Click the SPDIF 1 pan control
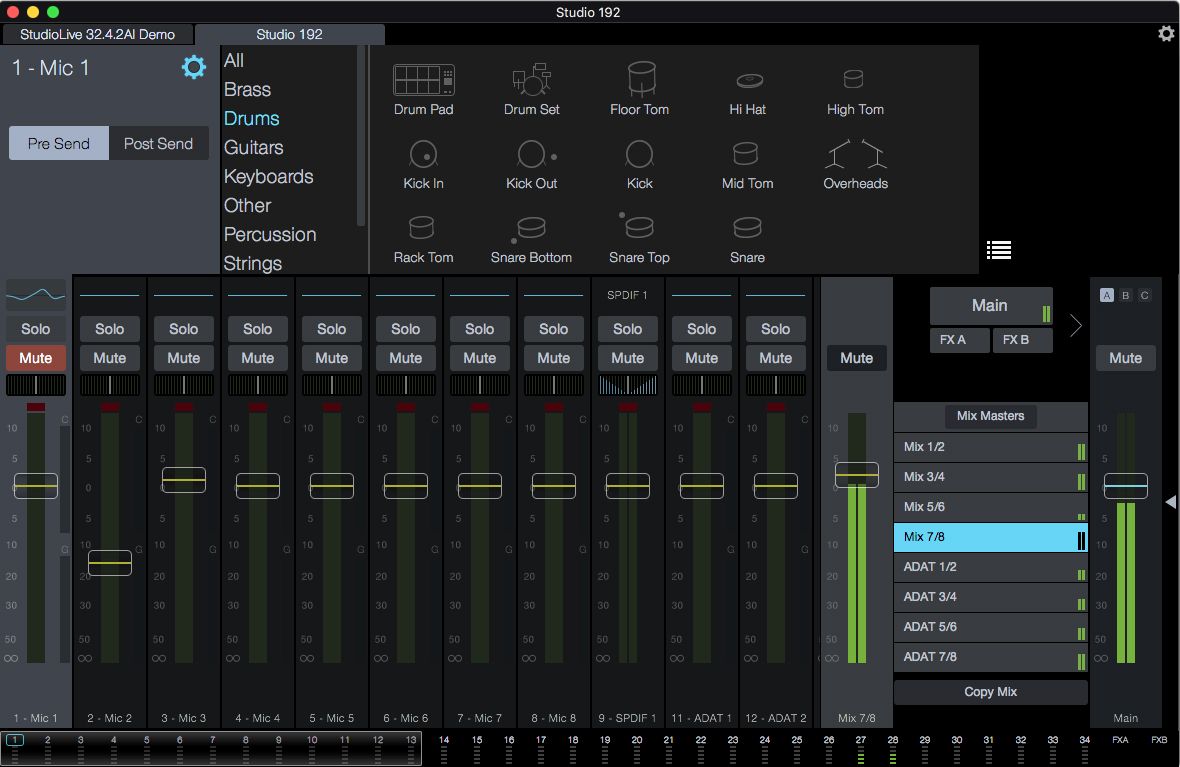1180x767 pixels. pyautogui.click(x=628, y=385)
